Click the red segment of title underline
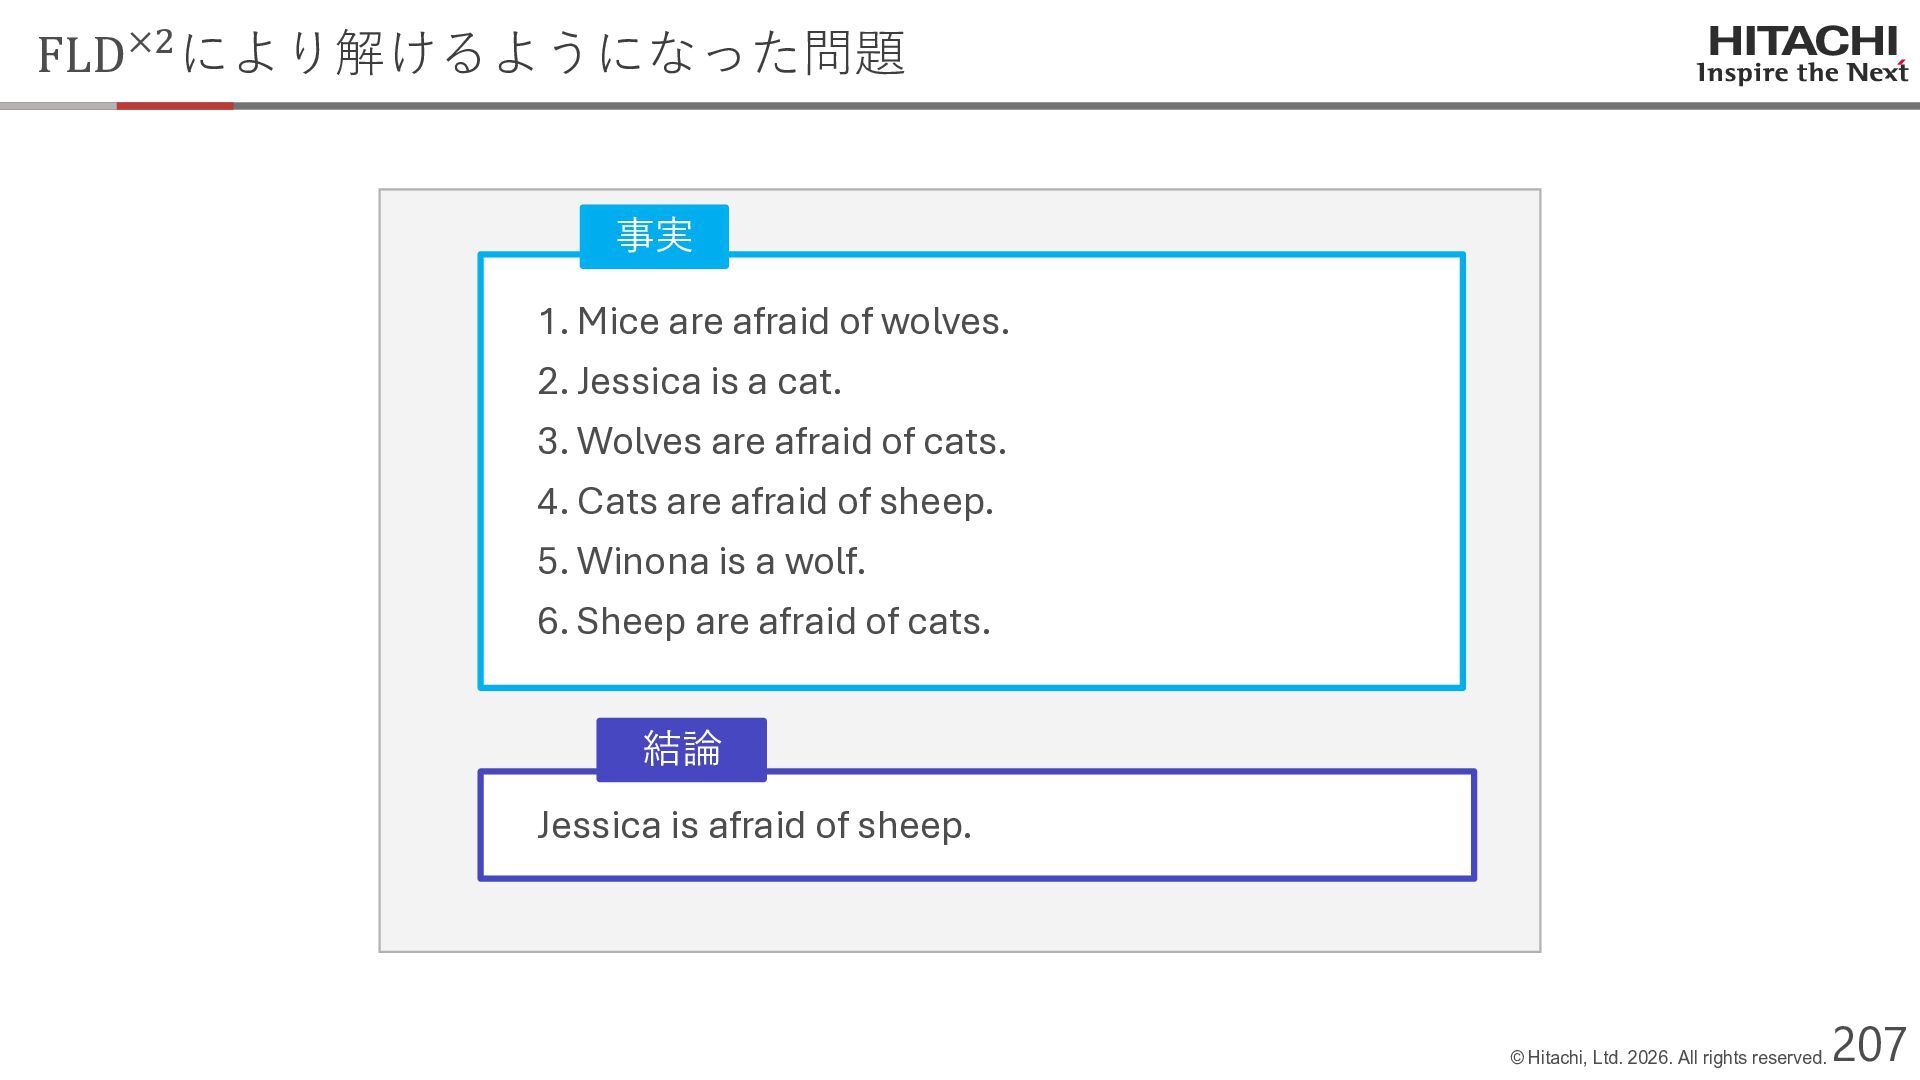 coord(175,105)
